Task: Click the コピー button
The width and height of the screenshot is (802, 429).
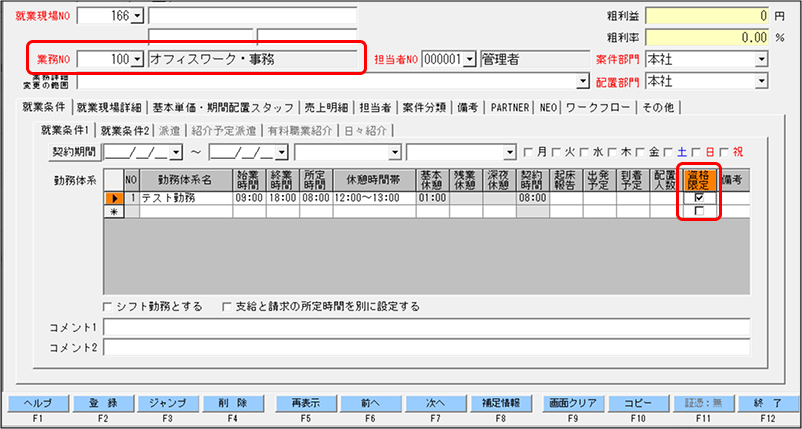Action: point(637,402)
